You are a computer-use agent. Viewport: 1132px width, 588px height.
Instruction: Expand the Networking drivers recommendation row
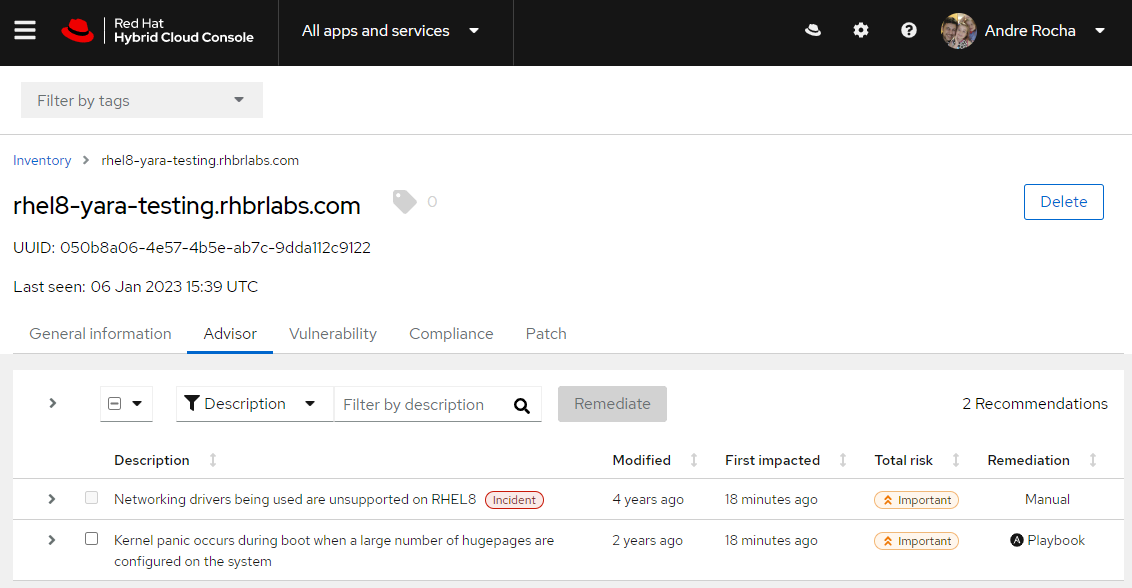click(x=52, y=499)
